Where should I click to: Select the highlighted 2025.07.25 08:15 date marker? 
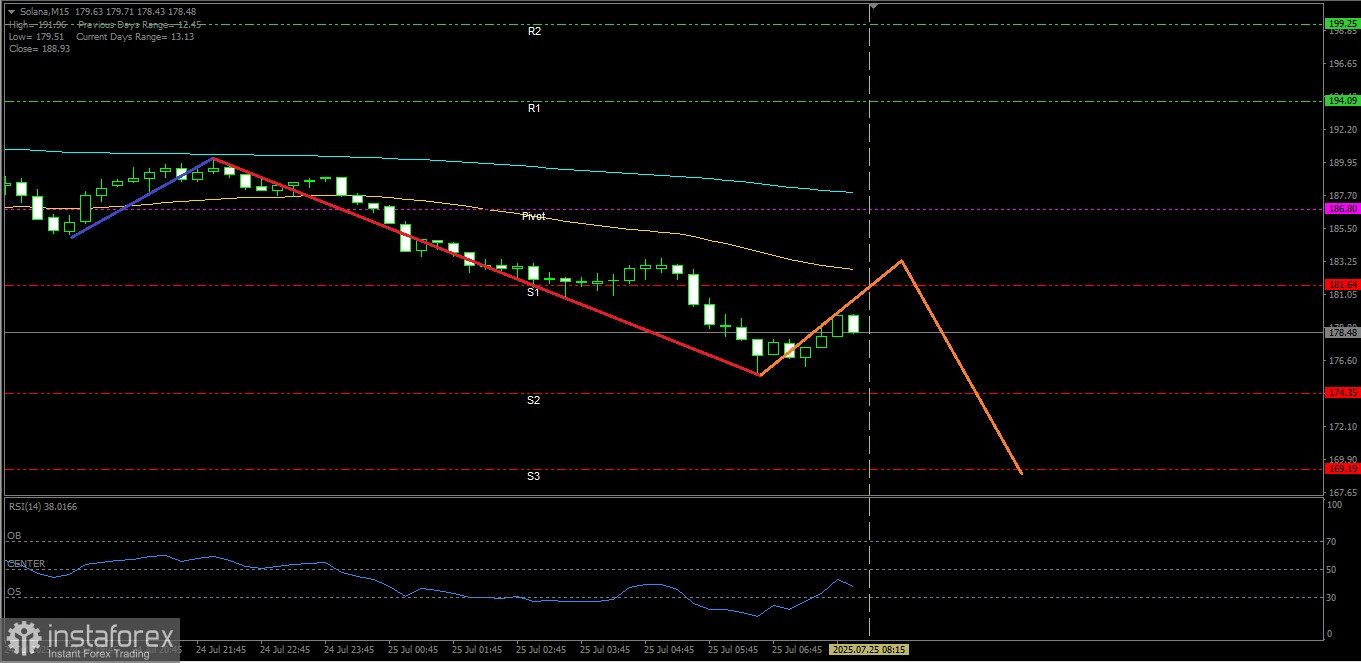point(869,649)
